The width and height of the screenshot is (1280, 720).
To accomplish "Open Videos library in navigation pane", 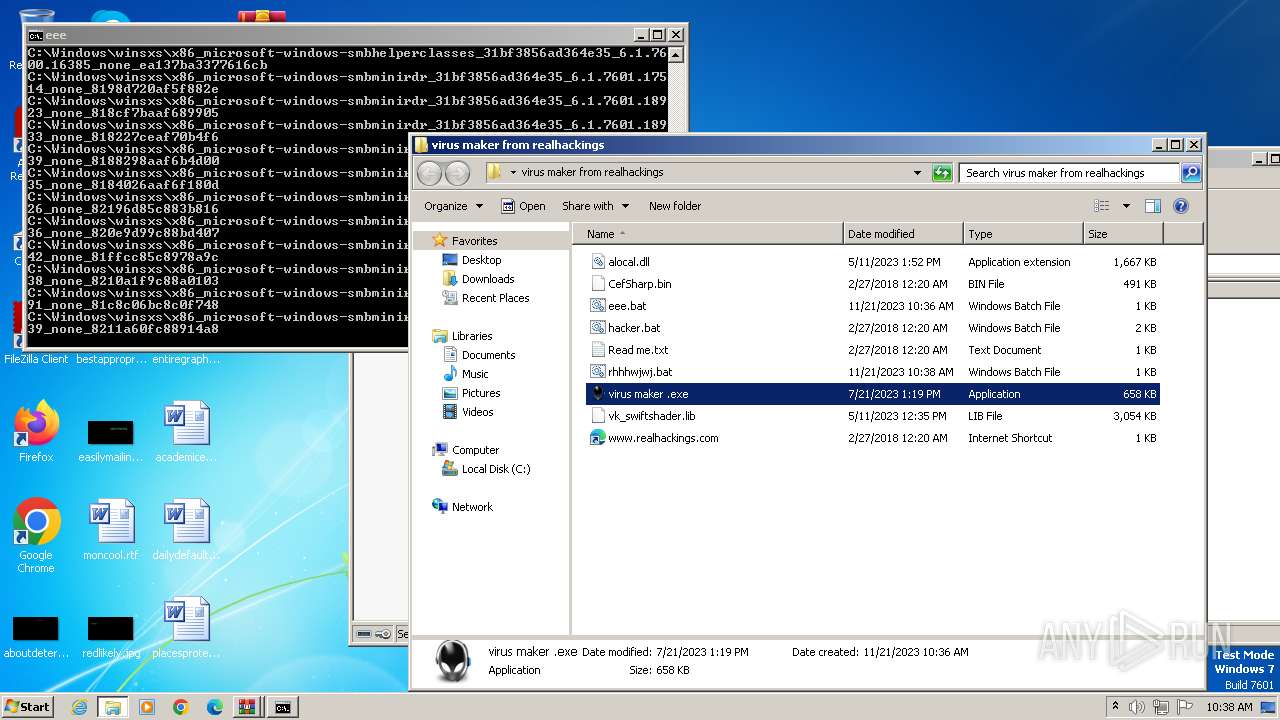I will 477,412.
